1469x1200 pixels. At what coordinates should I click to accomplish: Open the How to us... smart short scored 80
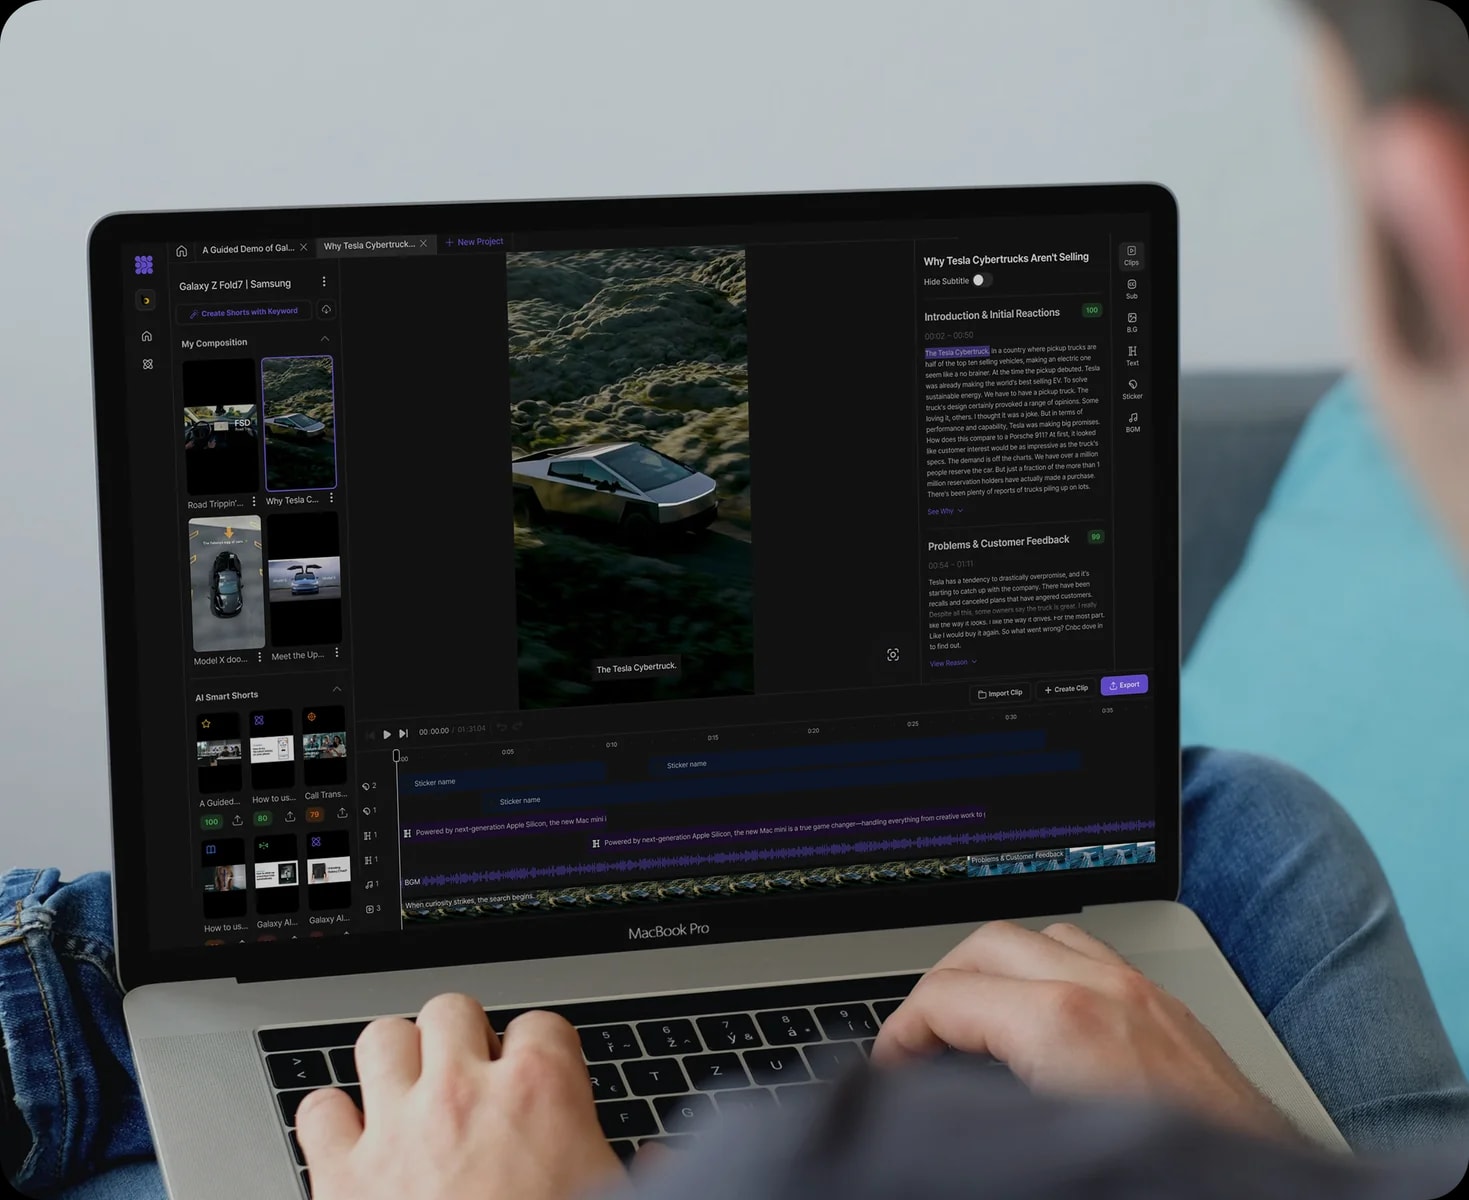(271, 749)
